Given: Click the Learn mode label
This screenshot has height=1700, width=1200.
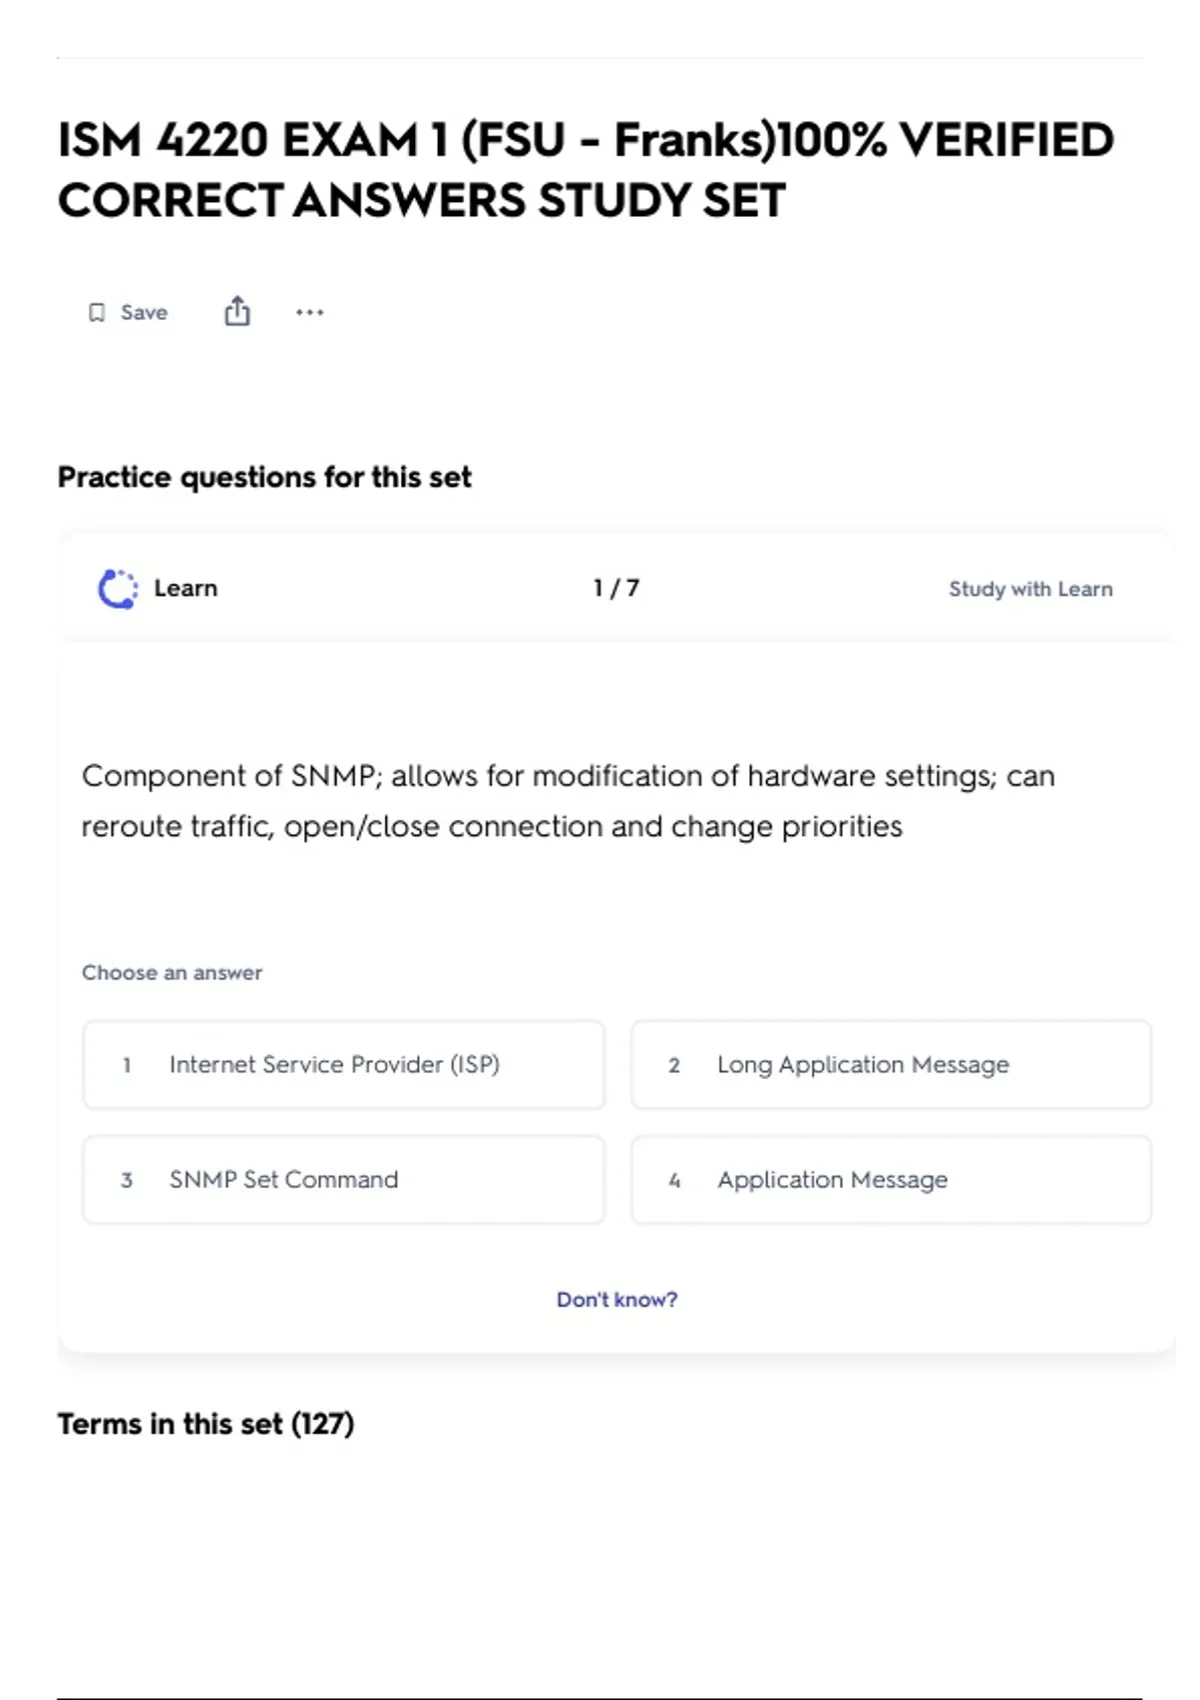Looking at the screenshot, I should pos(185,588).
